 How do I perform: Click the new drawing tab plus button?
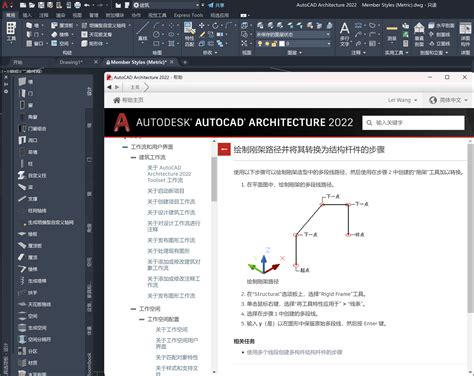point(185,62)
